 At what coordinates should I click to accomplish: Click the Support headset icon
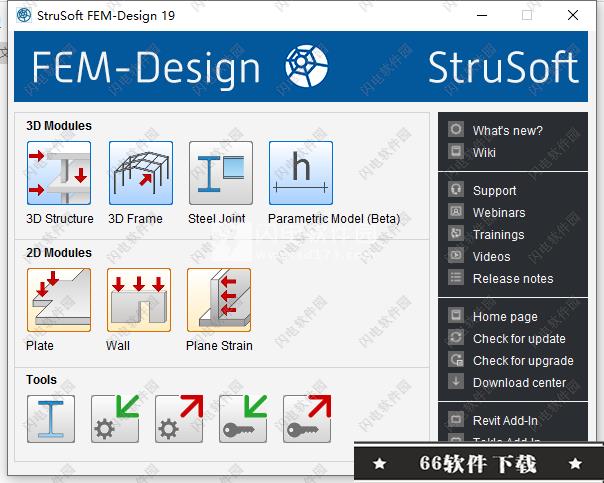click(x=456, y=189)
